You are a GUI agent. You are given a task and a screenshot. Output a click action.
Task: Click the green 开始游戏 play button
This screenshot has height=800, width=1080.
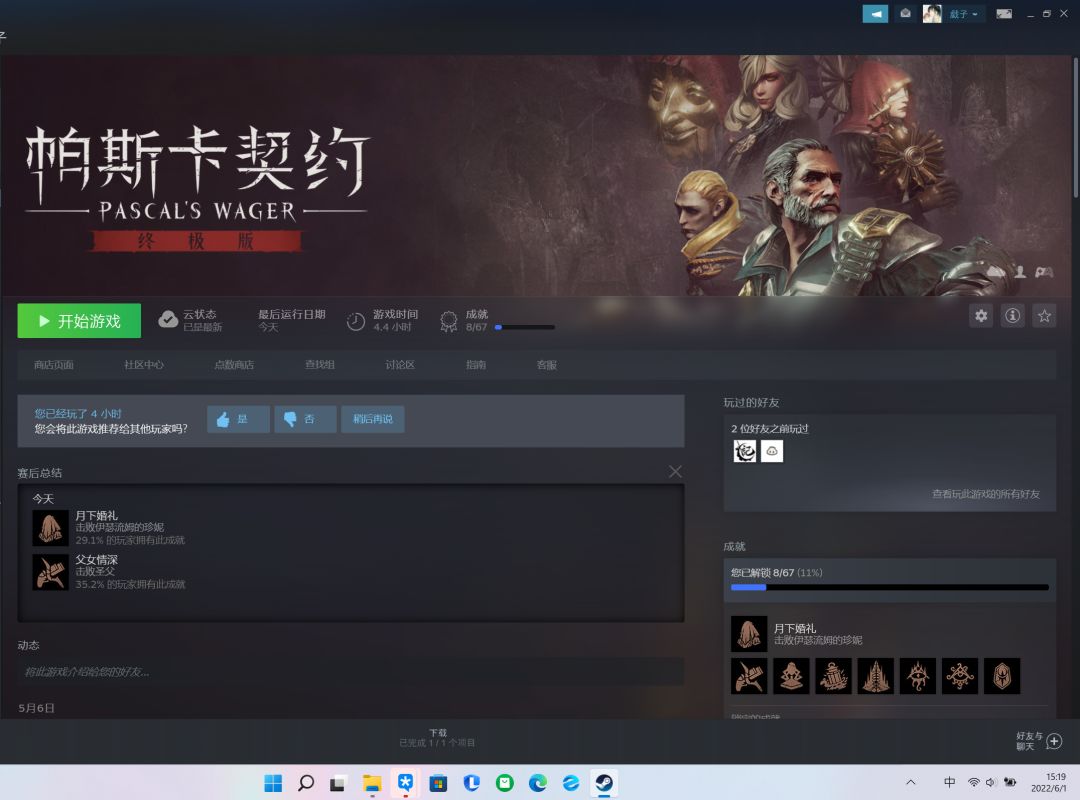tap(79, 321)
